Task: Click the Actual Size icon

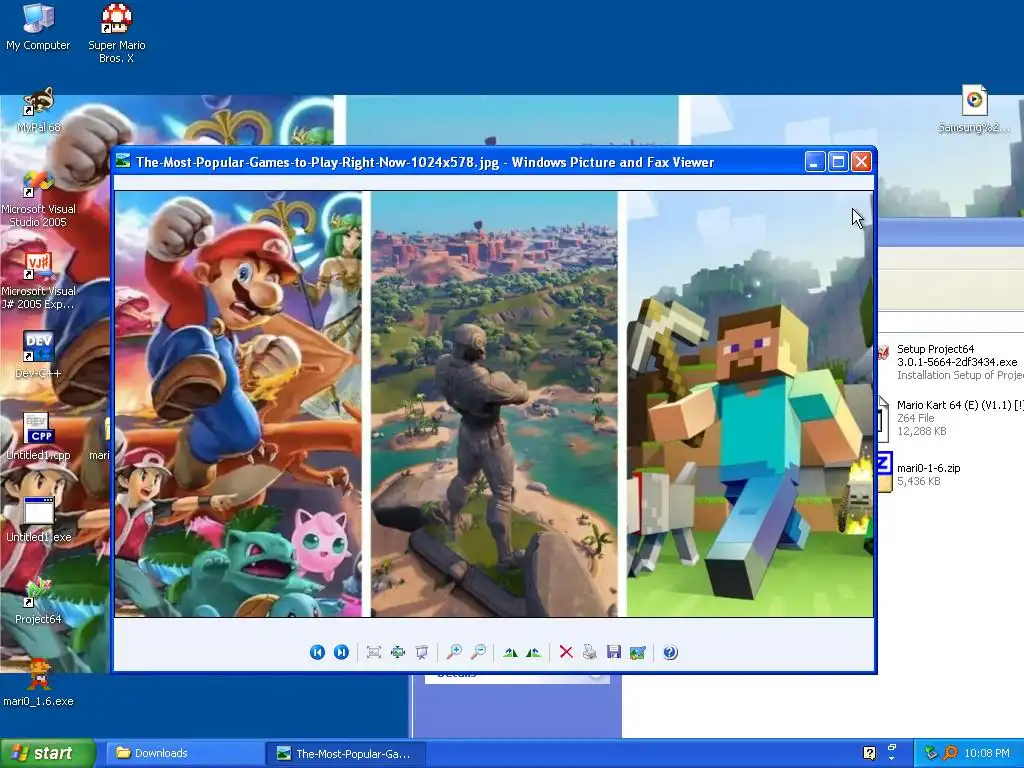Action: coord(398,652)
